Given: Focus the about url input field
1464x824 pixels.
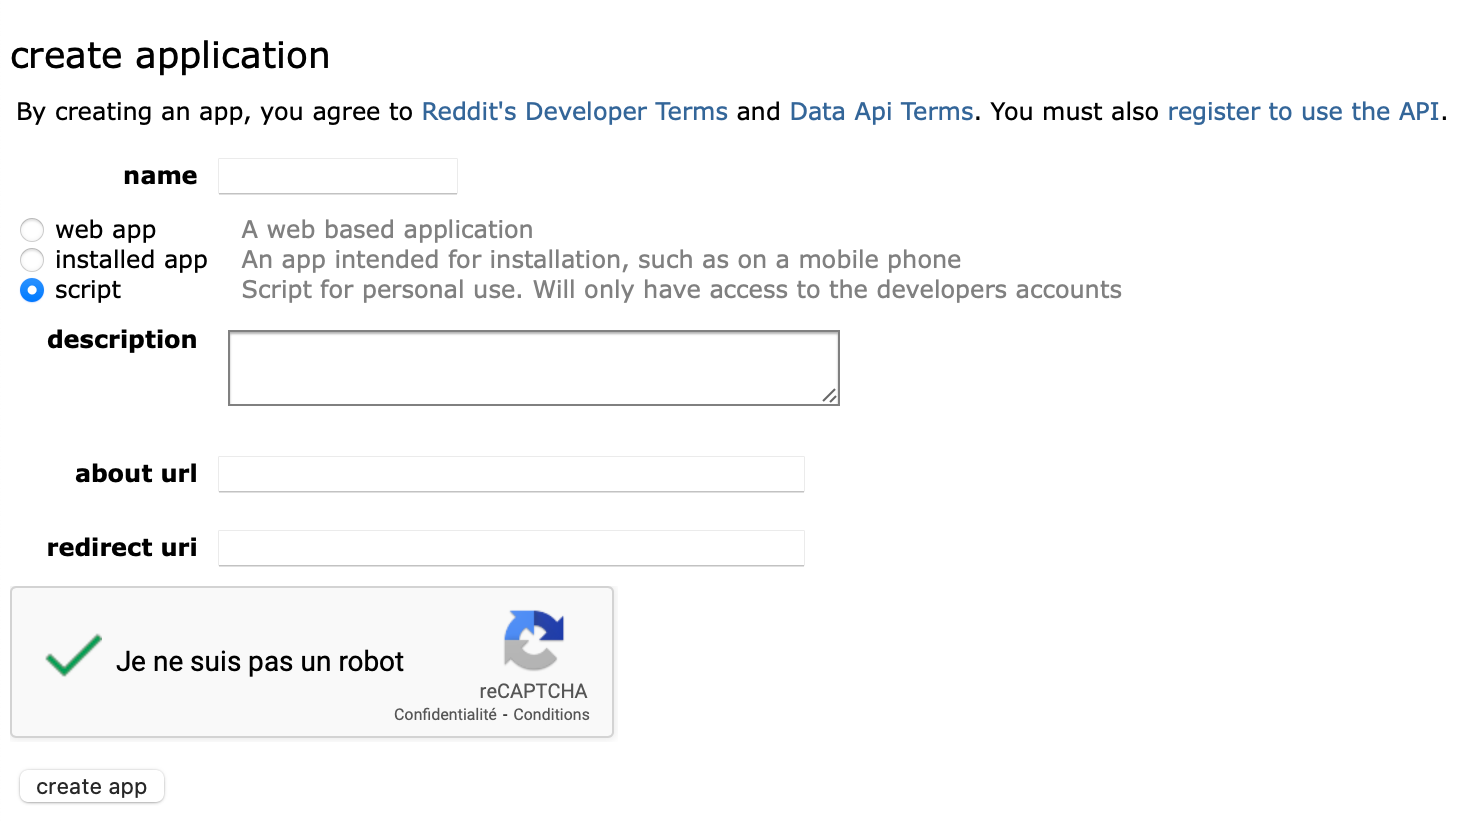Looking at the screenshot, I should (511, 474).
